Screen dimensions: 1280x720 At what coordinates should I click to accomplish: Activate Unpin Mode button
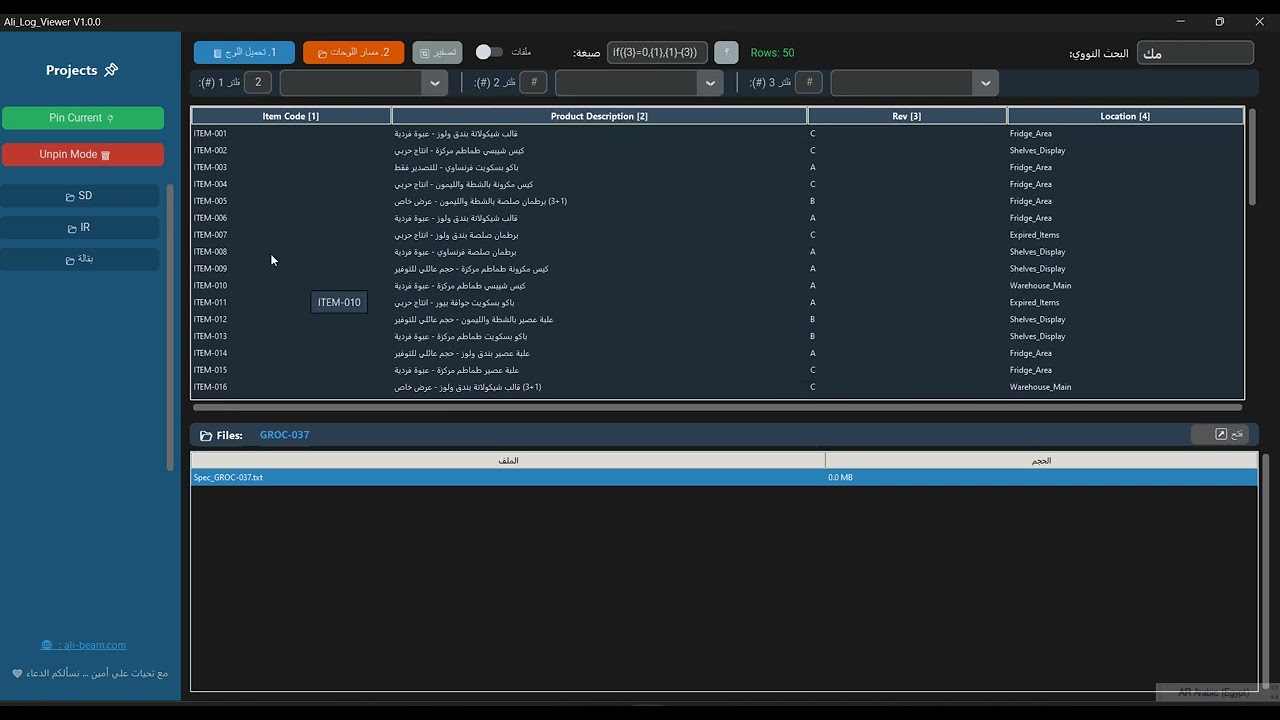pos(83,155)
